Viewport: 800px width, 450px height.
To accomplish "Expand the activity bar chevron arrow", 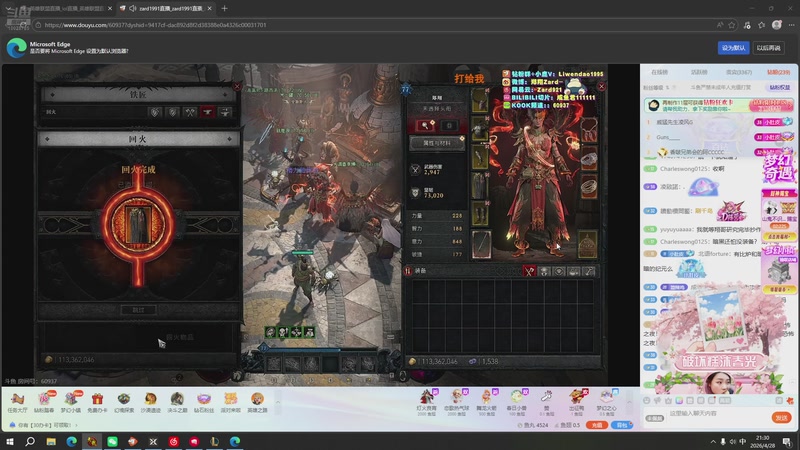I will pos(278,402).
